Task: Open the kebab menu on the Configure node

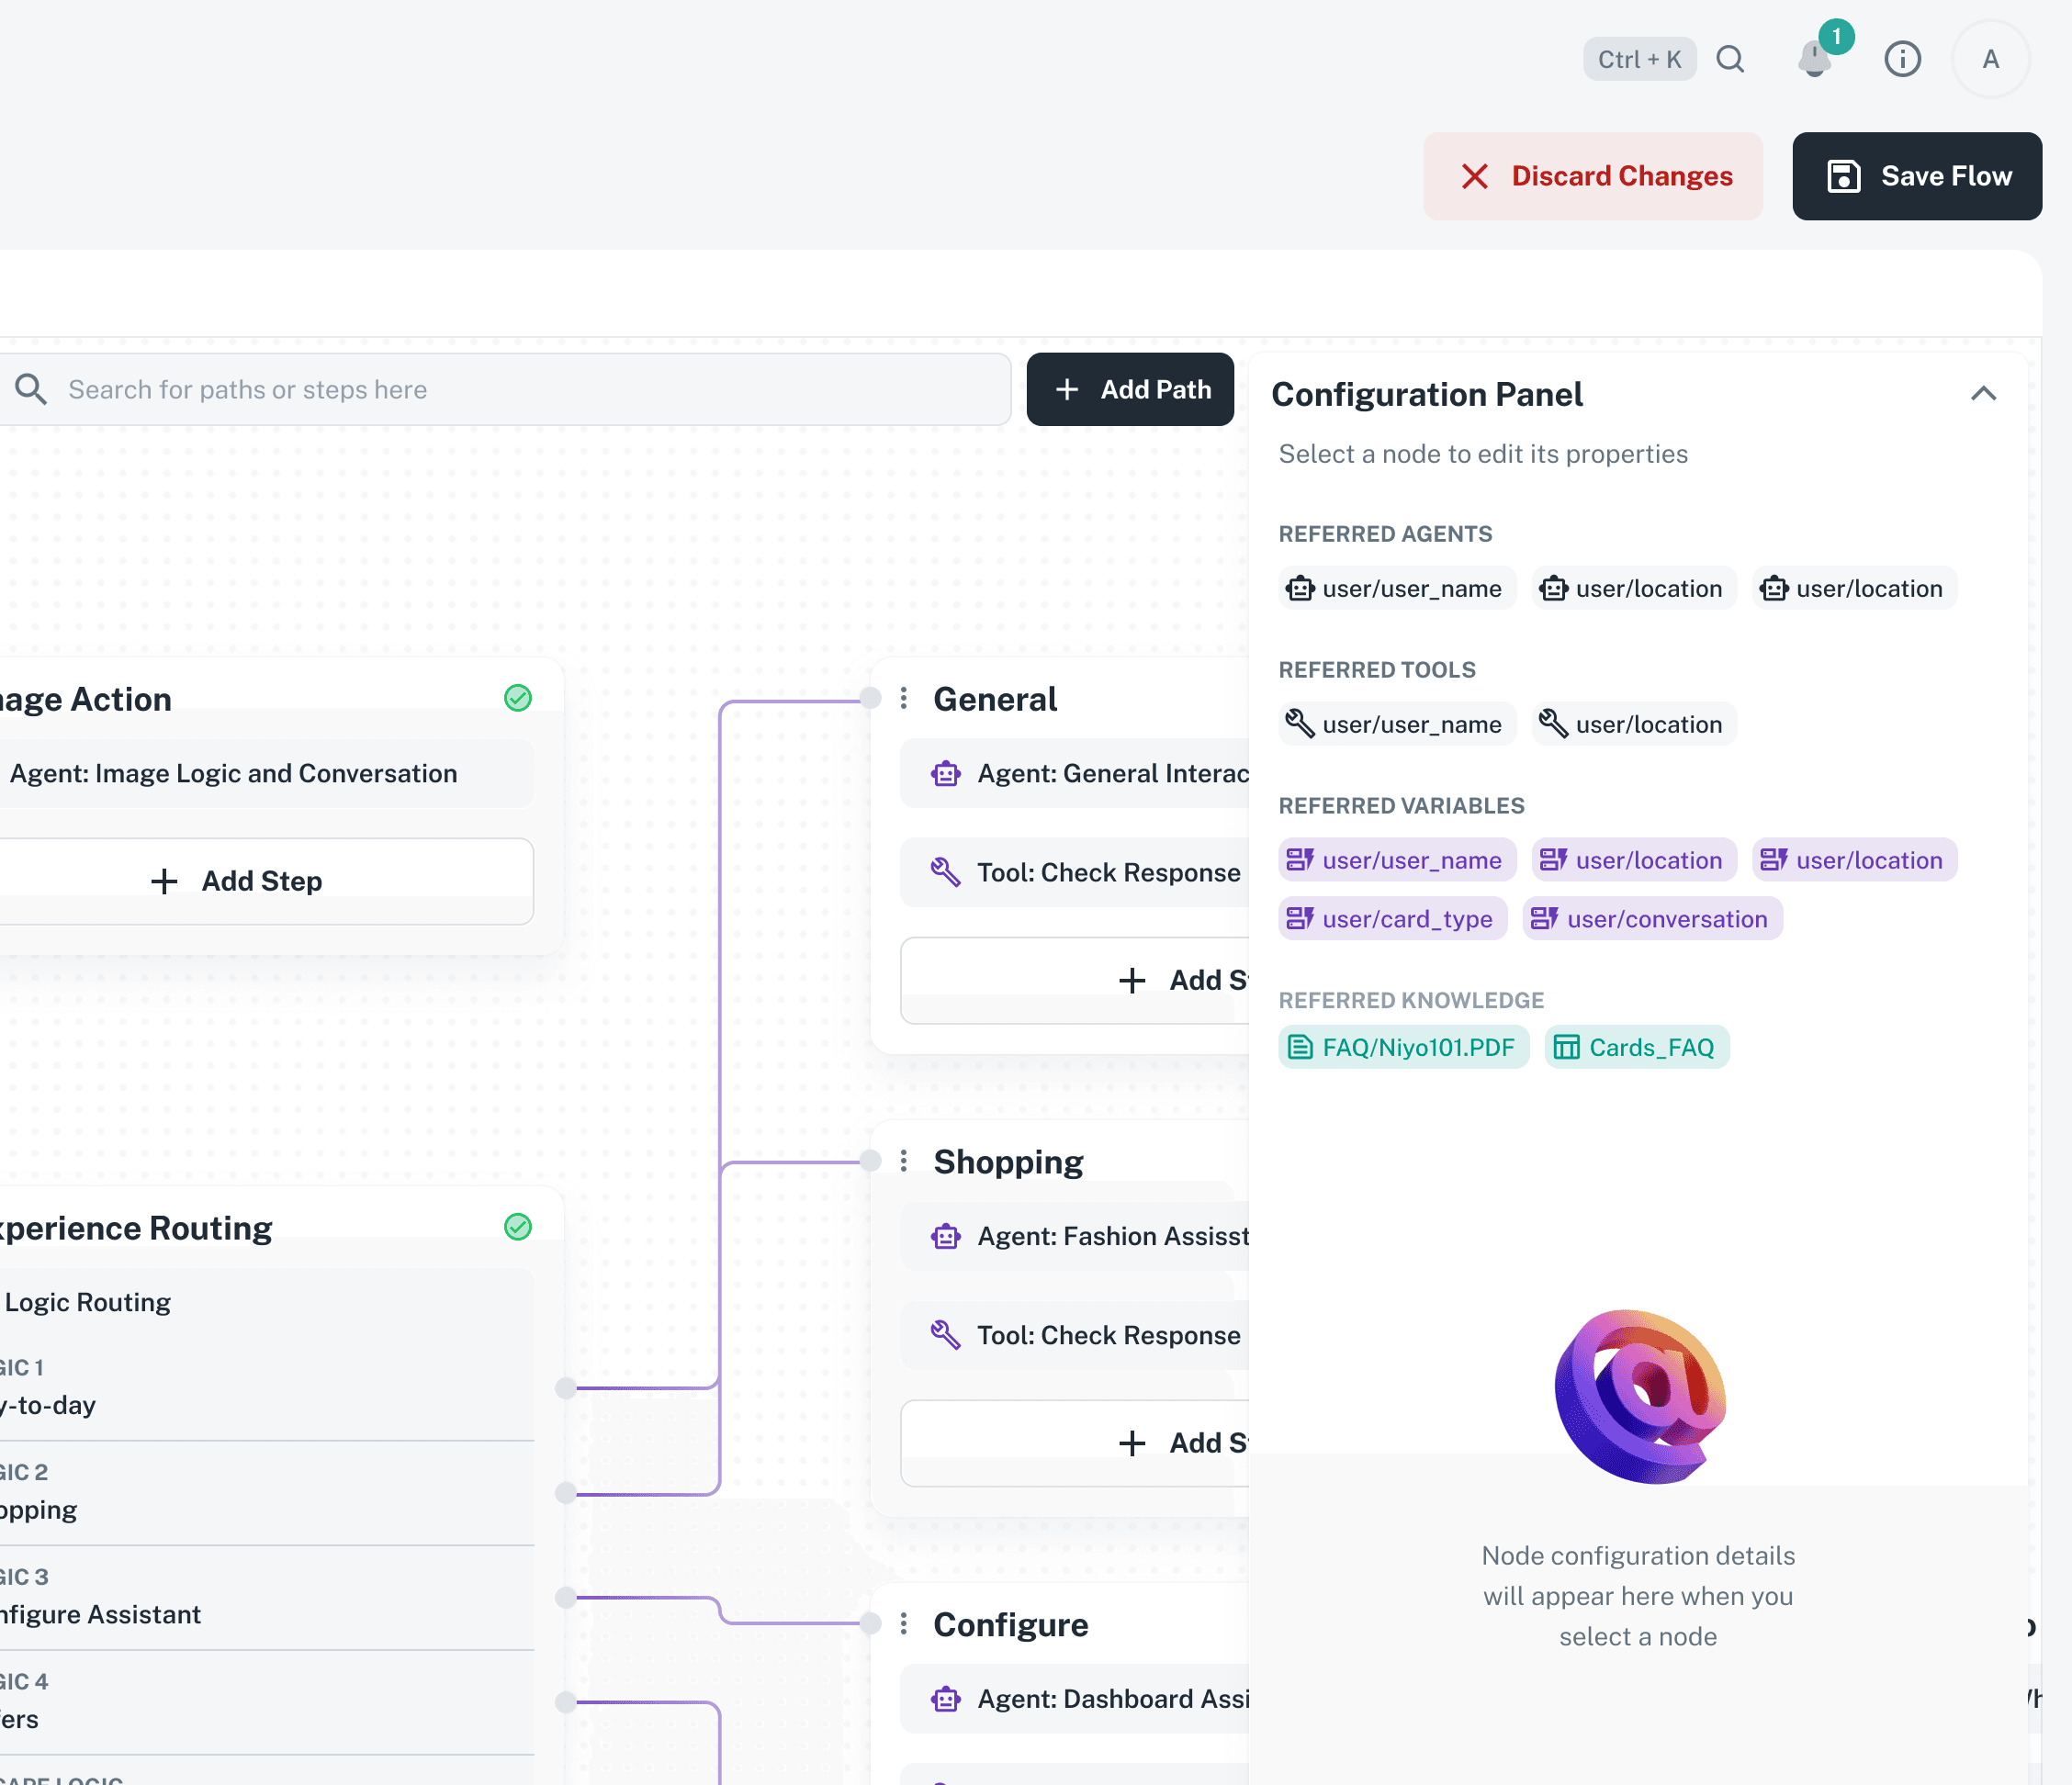Action: tap(904, 1623)
